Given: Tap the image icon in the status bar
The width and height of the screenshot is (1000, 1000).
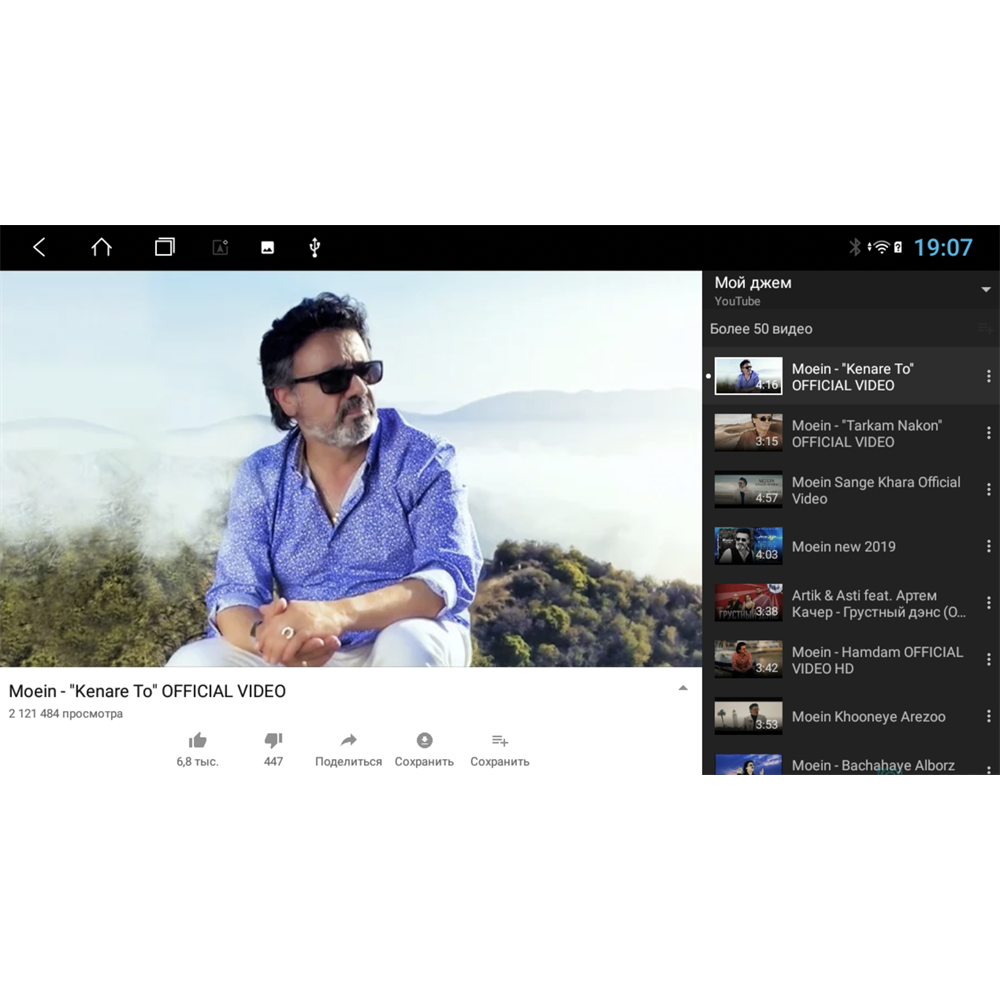Looking at the screenshot, I should (267, 247).
